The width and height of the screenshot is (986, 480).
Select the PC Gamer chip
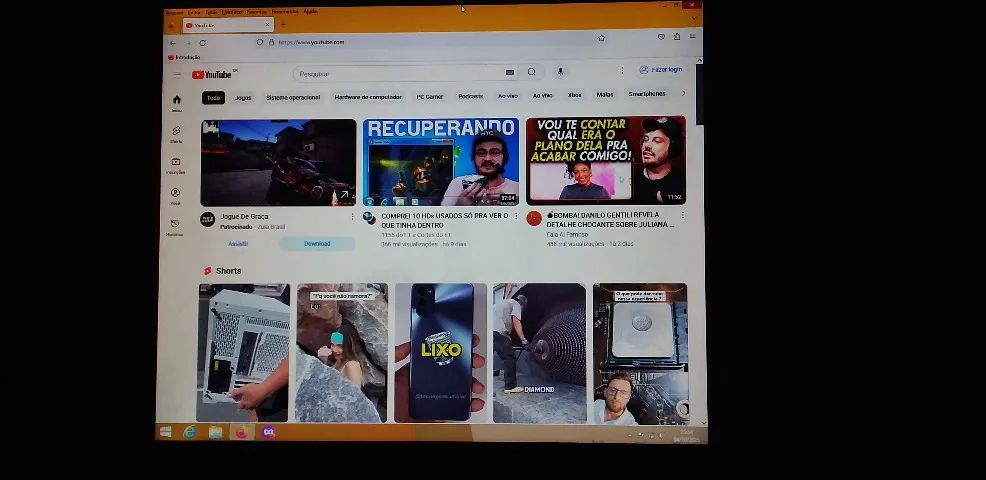click(x=429, y=97)
